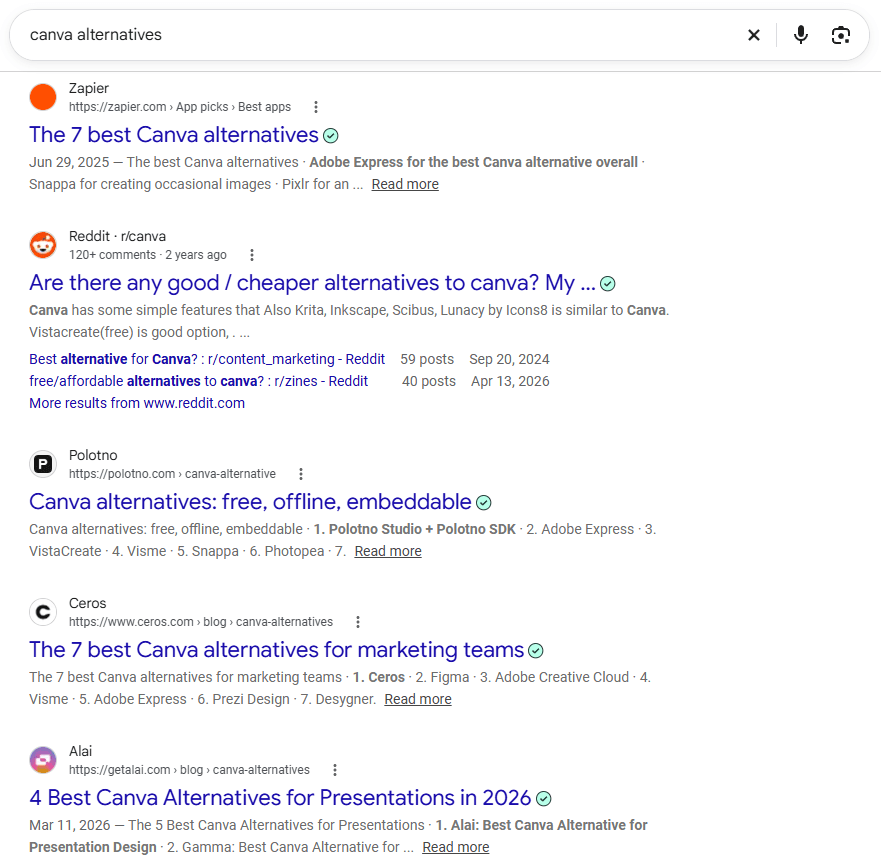Open free/affordable alternatives to canva r/zines link
The width and height of the screenshot is (881, 864).
click(198, 381)
